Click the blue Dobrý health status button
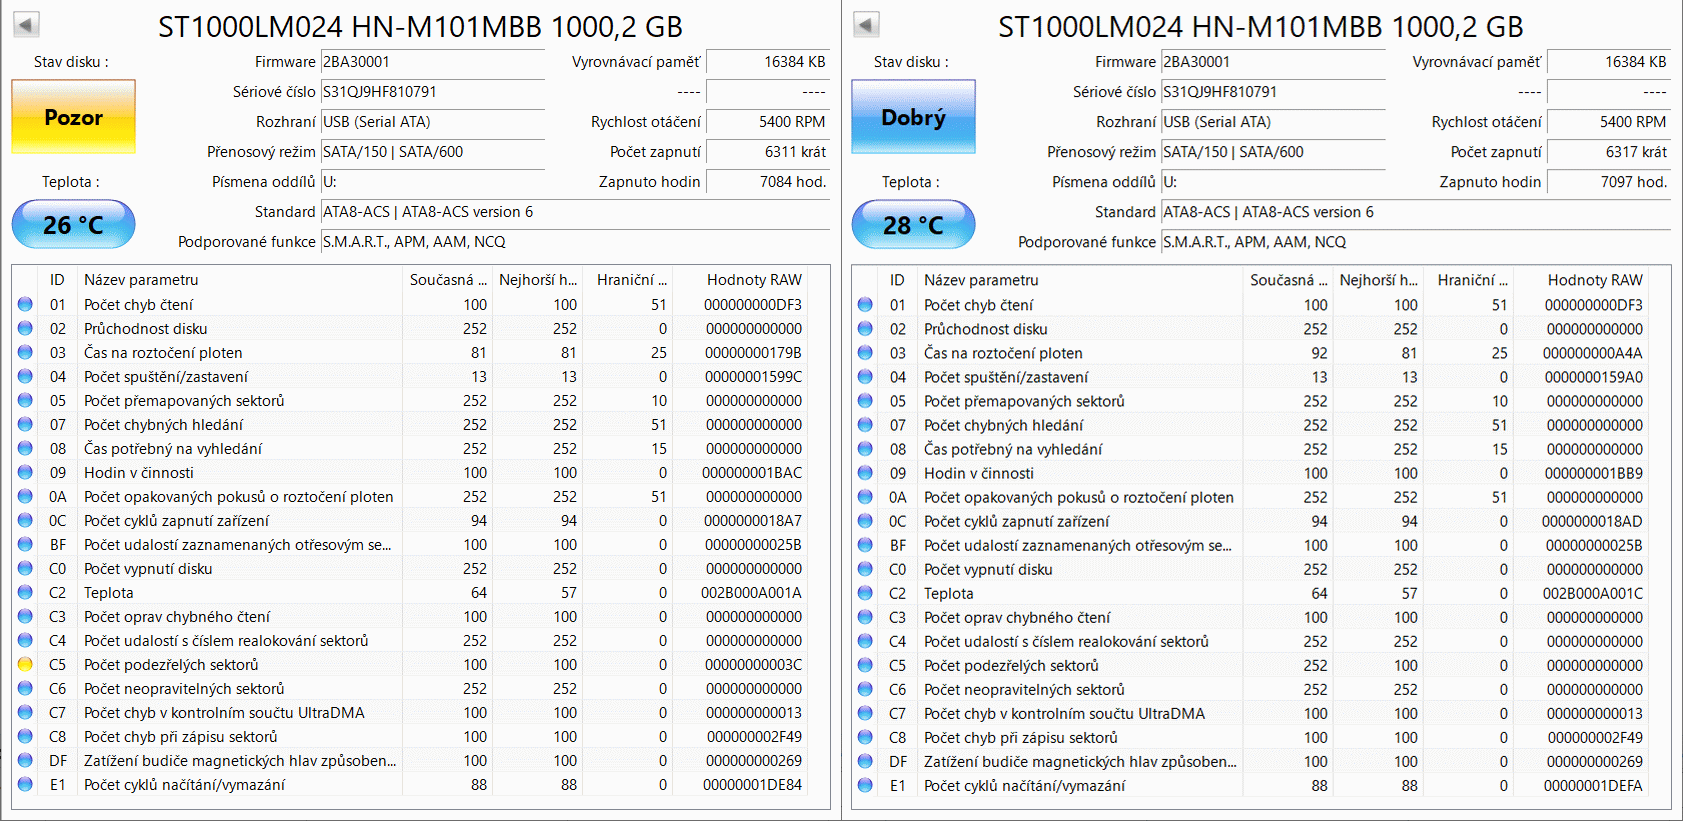 (913, 117)
